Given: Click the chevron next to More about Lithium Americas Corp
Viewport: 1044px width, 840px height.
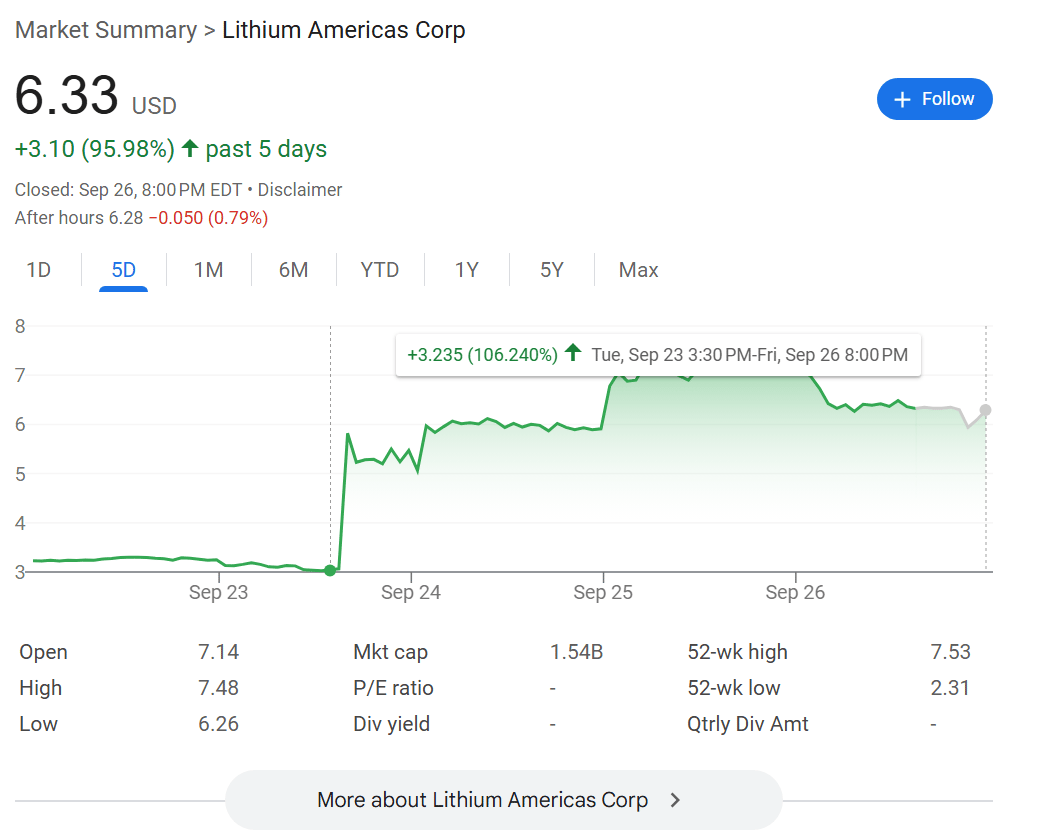Looking at the screenshot, I should pos(675,799).
